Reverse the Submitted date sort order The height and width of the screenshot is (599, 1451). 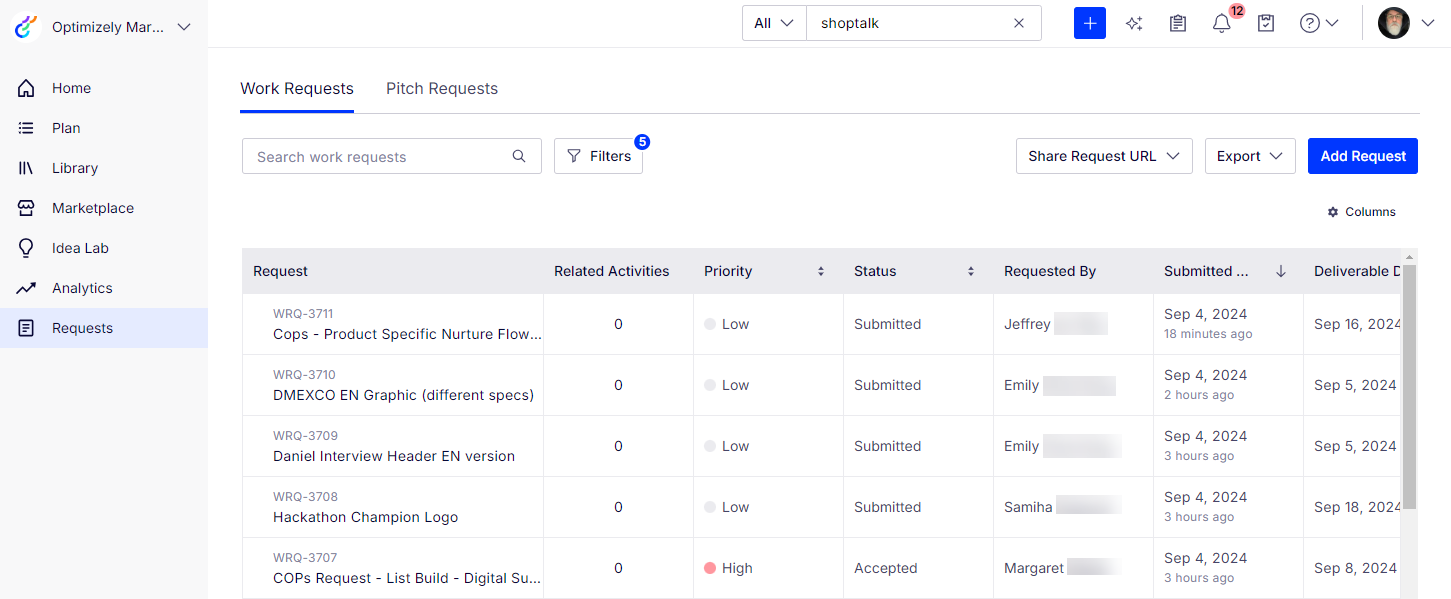[1280, 270]
